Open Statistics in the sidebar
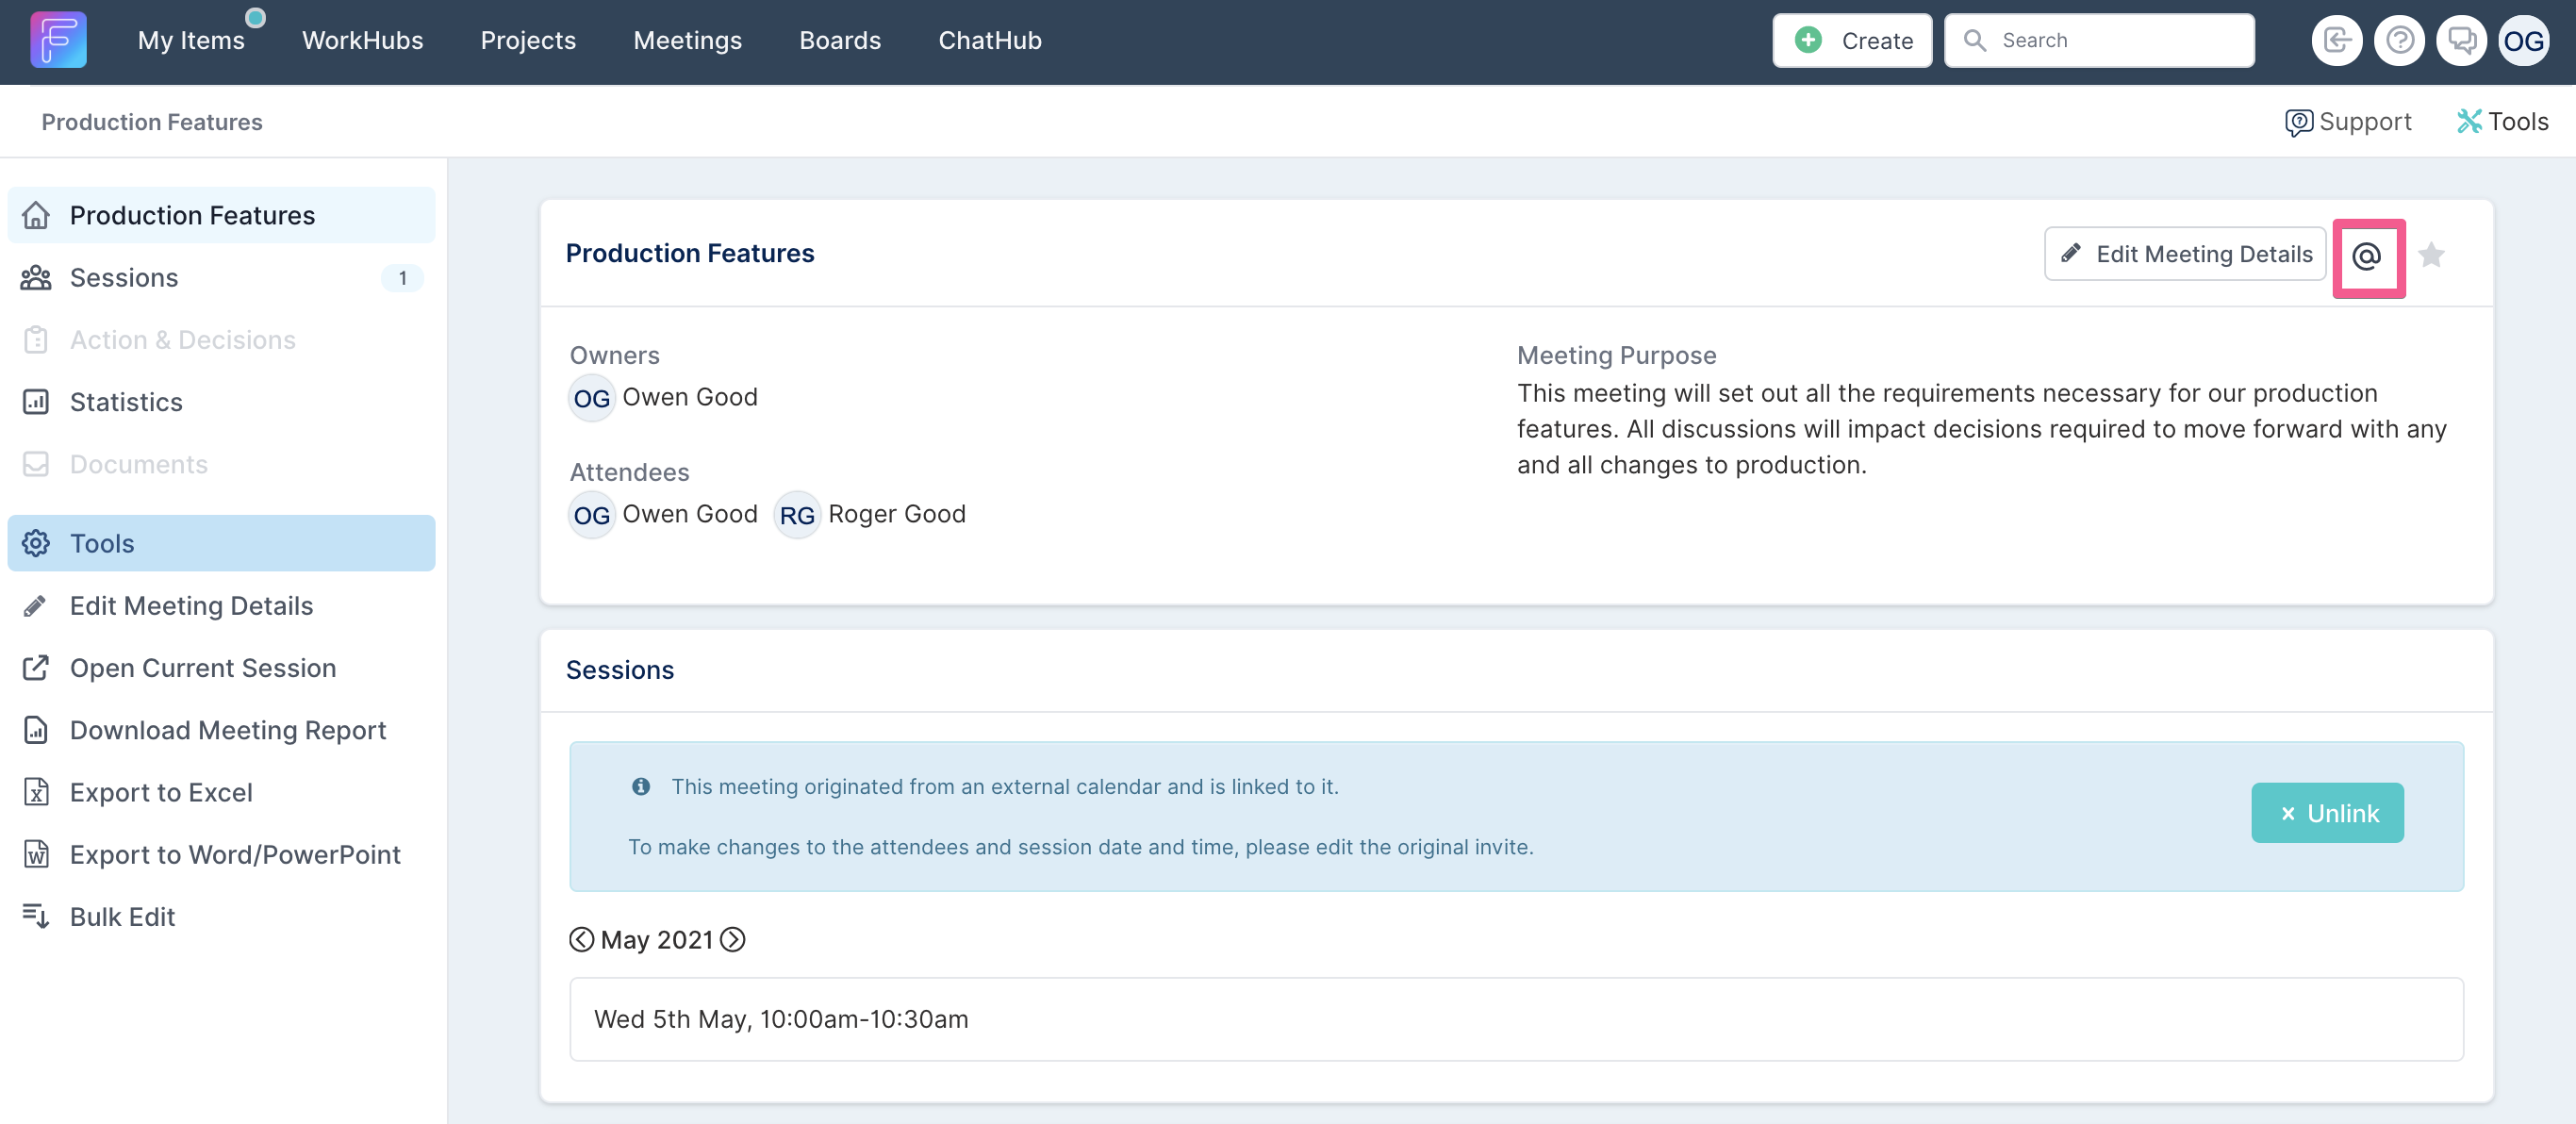The width and height of the screenshot is (2576, 1124). point(221,402)
